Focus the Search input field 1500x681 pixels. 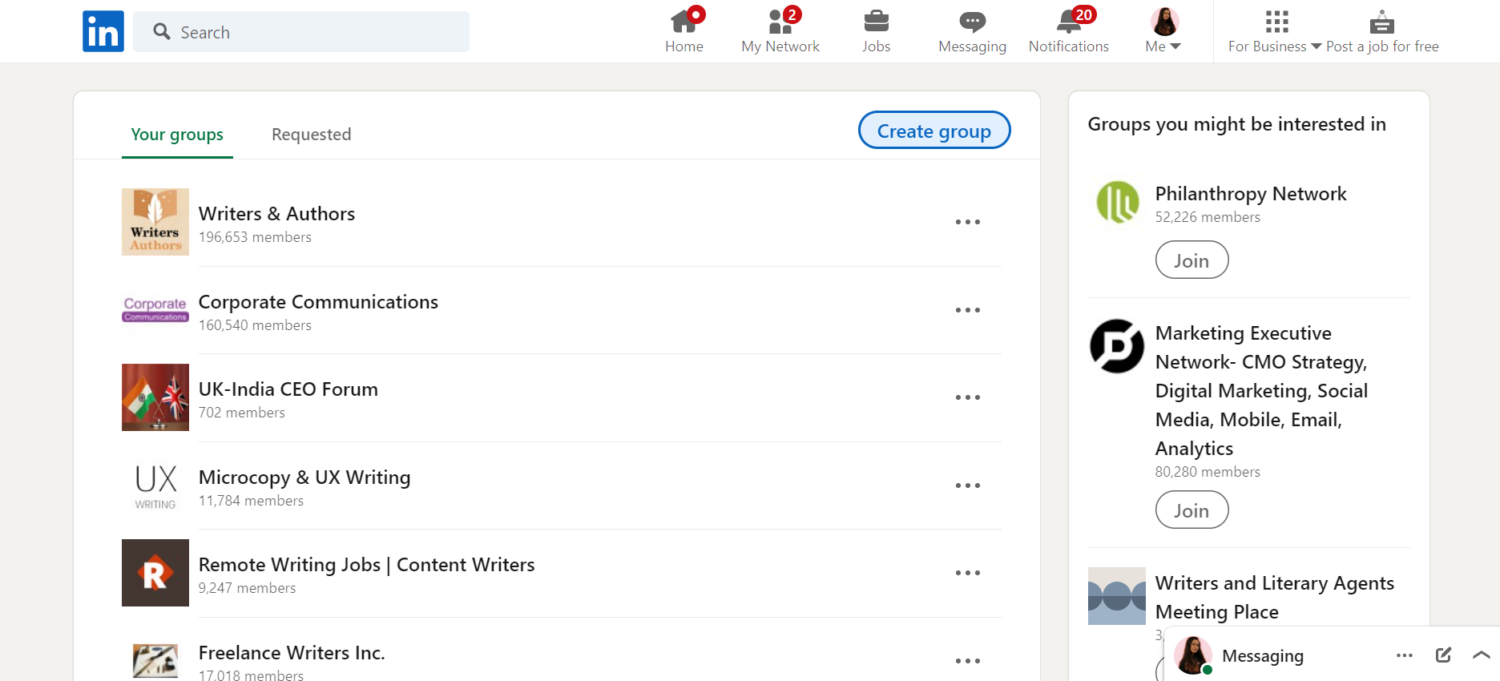pyautogui.click(x=301, y=32)
